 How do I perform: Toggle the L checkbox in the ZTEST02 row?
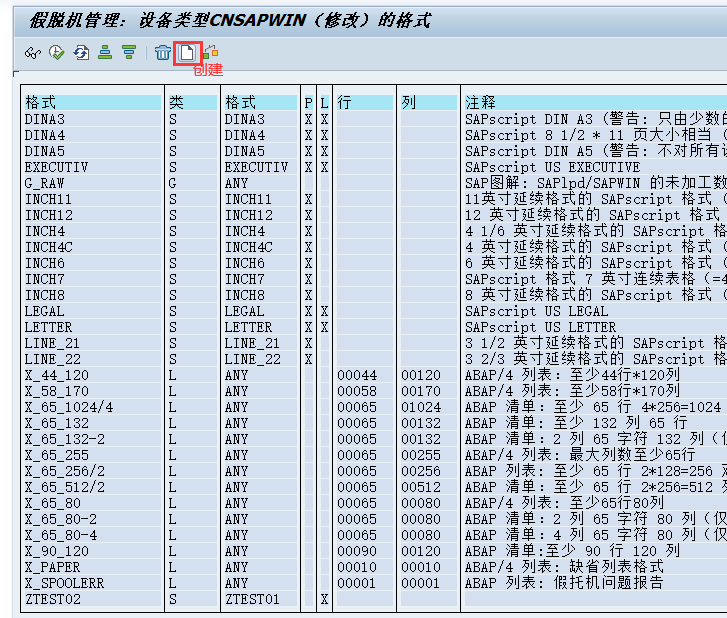[x=325, y=599]
